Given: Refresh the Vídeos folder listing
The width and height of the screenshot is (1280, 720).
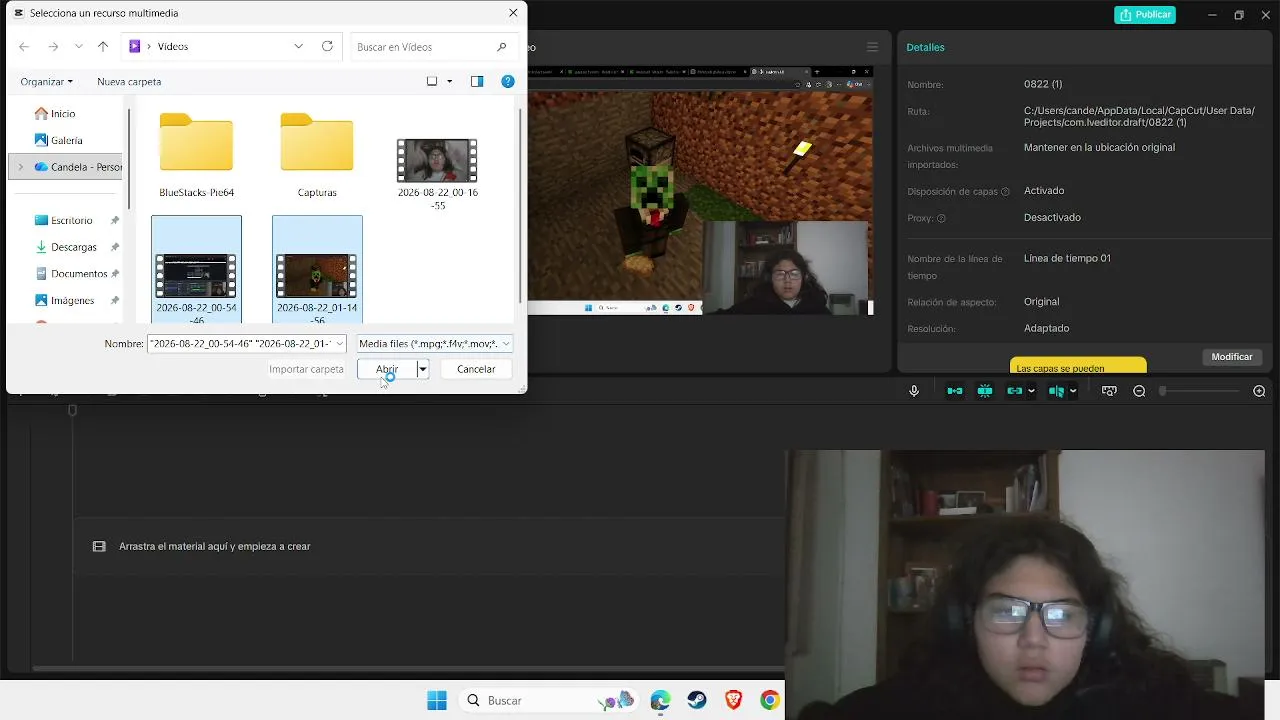Looking at the screenshot, I should [x=327, y=46].
